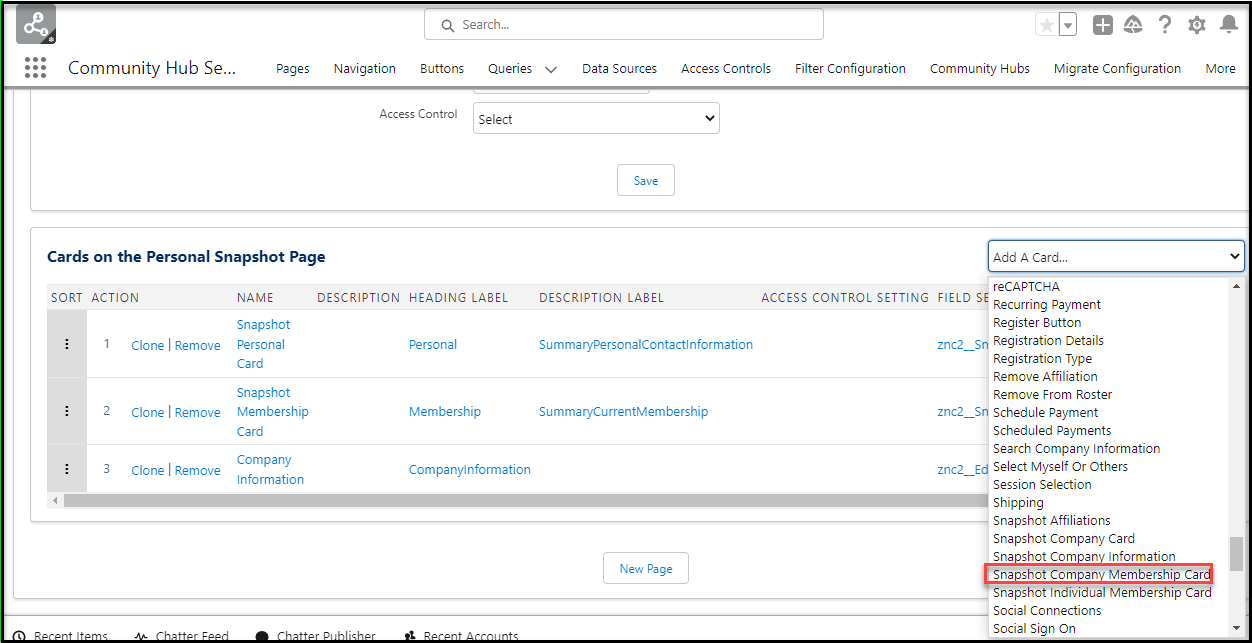Open the Setup gear icon
This screenshot has width=1252, height=643.
pyautogui.click(x=1196, y=26)
